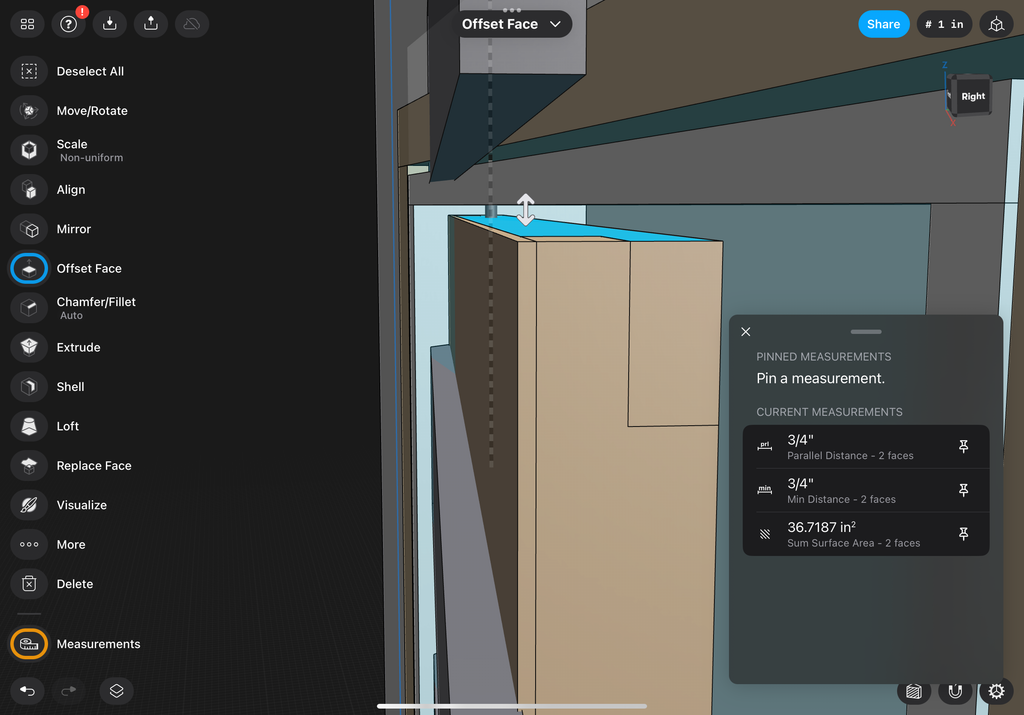
Task: Toggle magnet snapping icon
Action: tap(955, 691)
